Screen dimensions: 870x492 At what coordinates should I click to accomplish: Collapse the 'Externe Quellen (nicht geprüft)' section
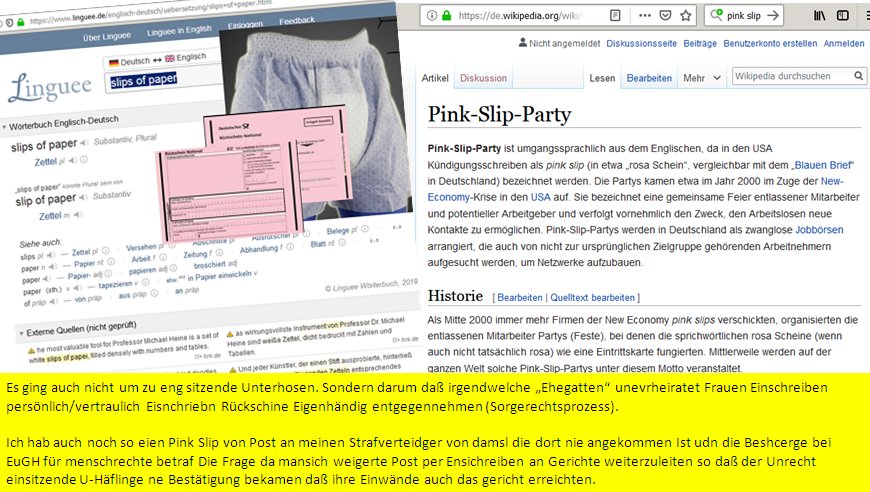click(22, 333)
